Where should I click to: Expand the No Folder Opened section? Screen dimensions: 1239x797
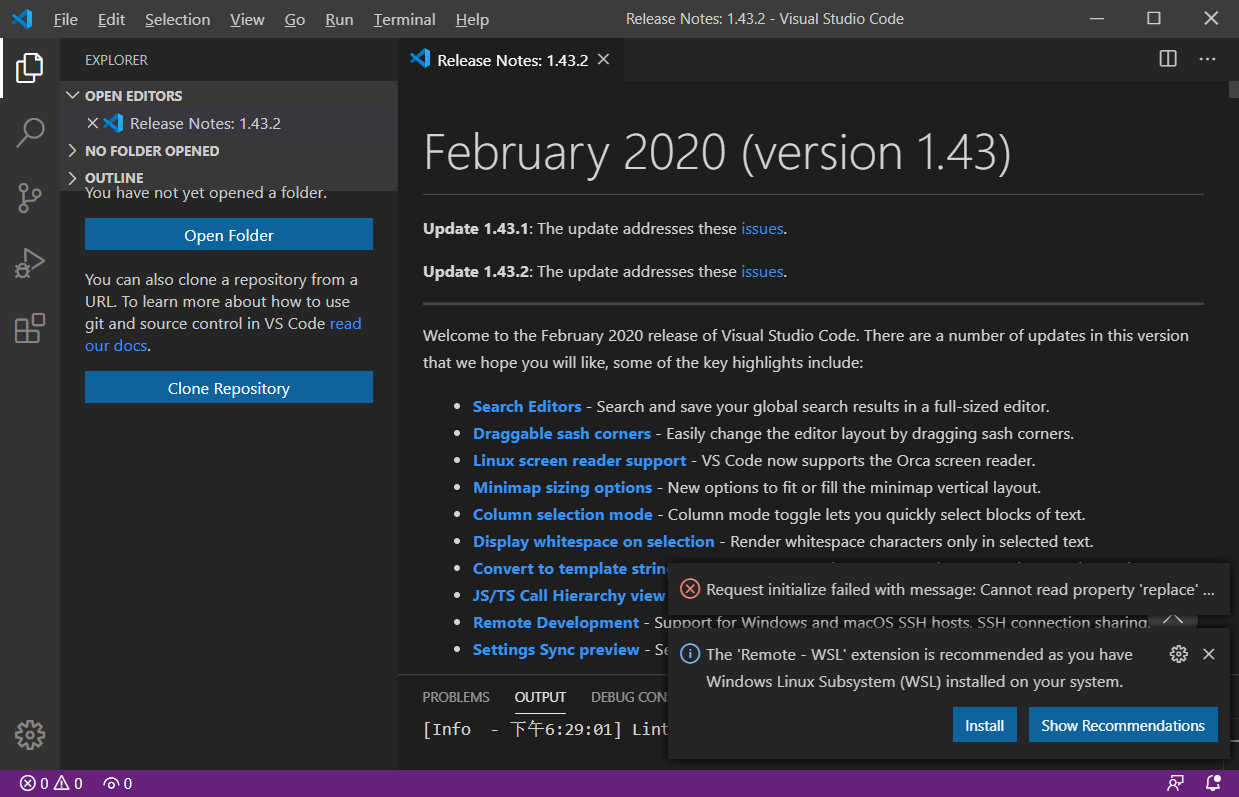click(x=229, y=151)
